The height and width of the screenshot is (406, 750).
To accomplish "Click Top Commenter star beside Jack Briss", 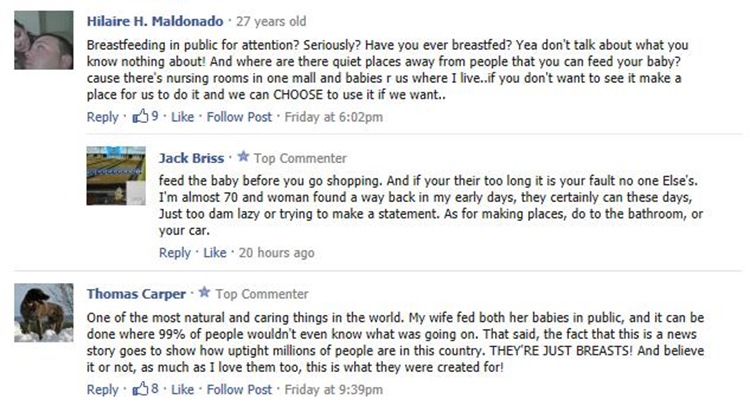I will 243,158.
